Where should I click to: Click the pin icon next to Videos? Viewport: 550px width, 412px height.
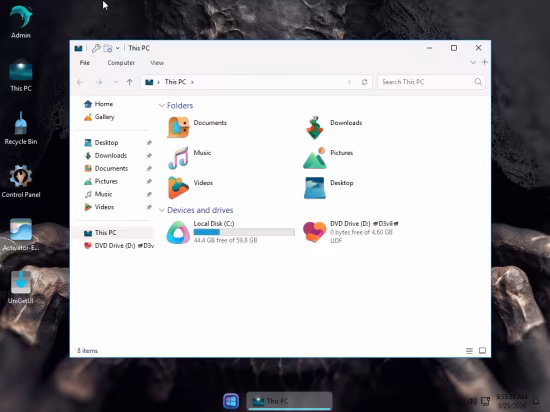pyautogui.click(x=149, y=207)
